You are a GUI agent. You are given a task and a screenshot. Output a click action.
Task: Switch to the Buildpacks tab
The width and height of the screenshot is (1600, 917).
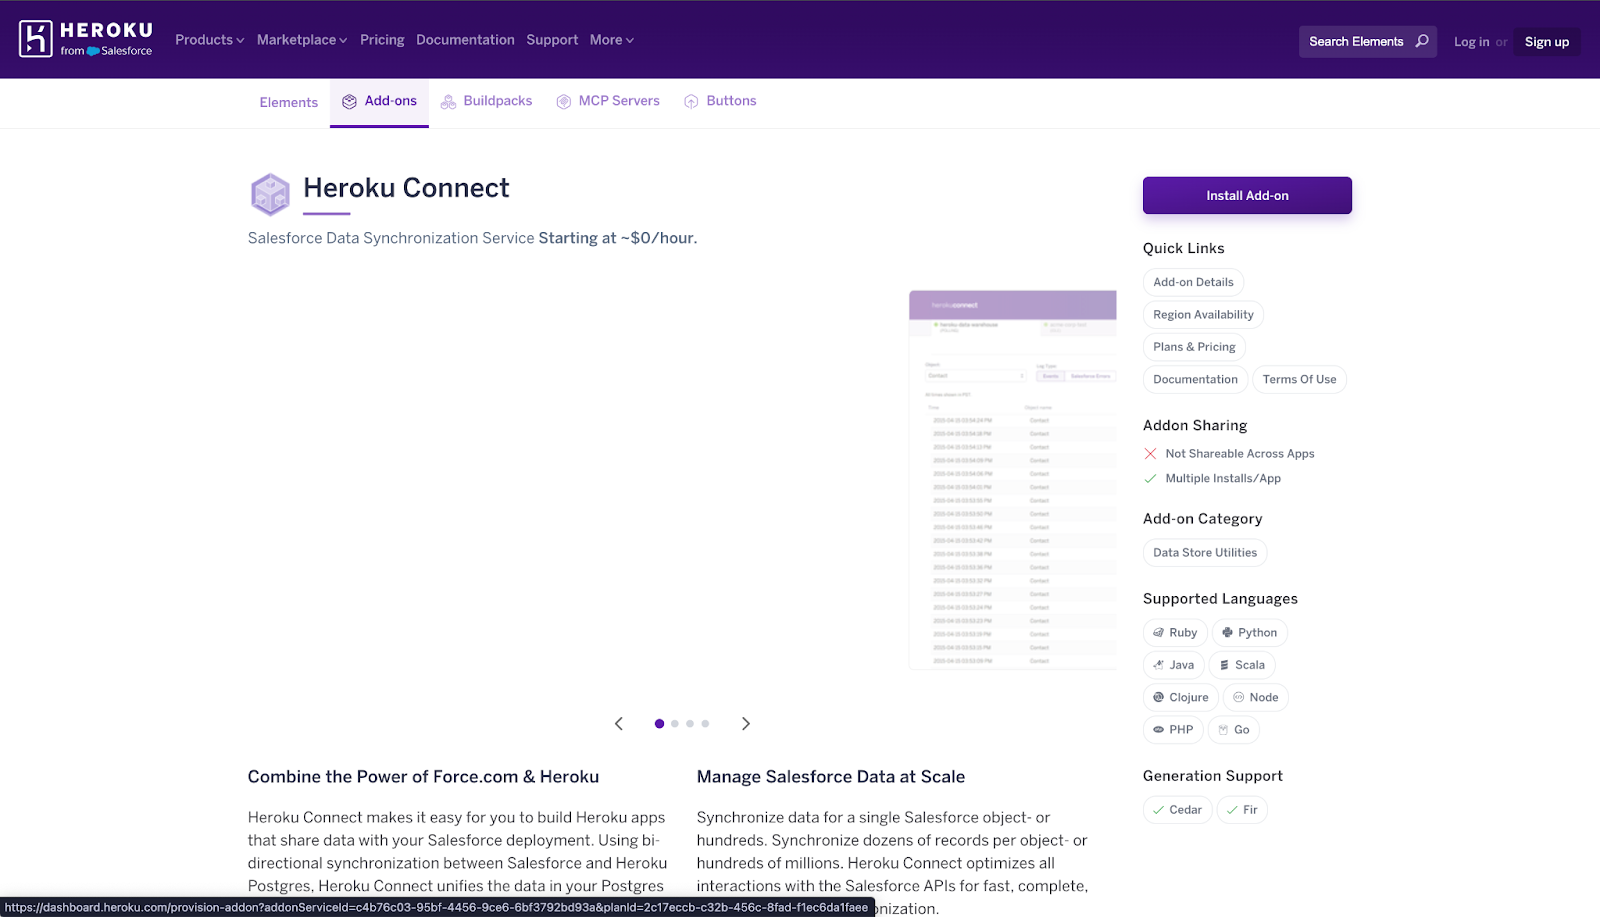click(486, 101)
